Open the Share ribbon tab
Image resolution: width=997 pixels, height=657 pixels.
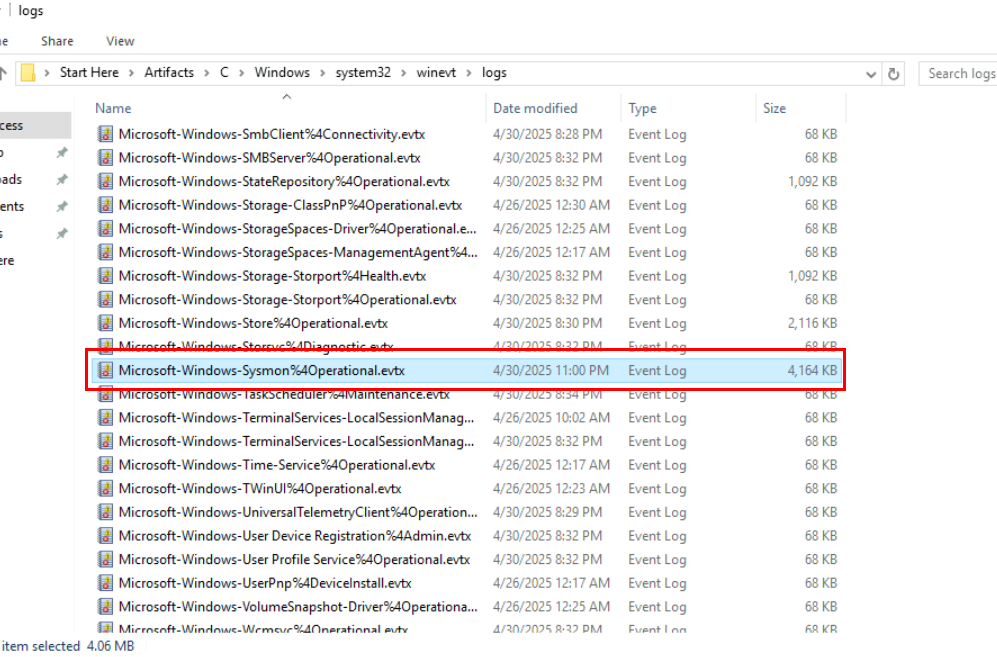tap(57, 41)
